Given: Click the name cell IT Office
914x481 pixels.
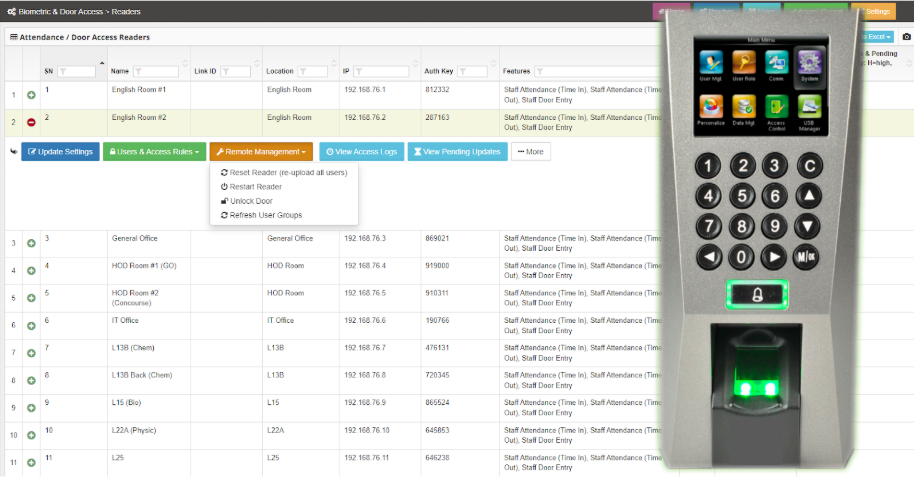Looking at the screenshot, I should pyautogui.click(x=125, y=320).
